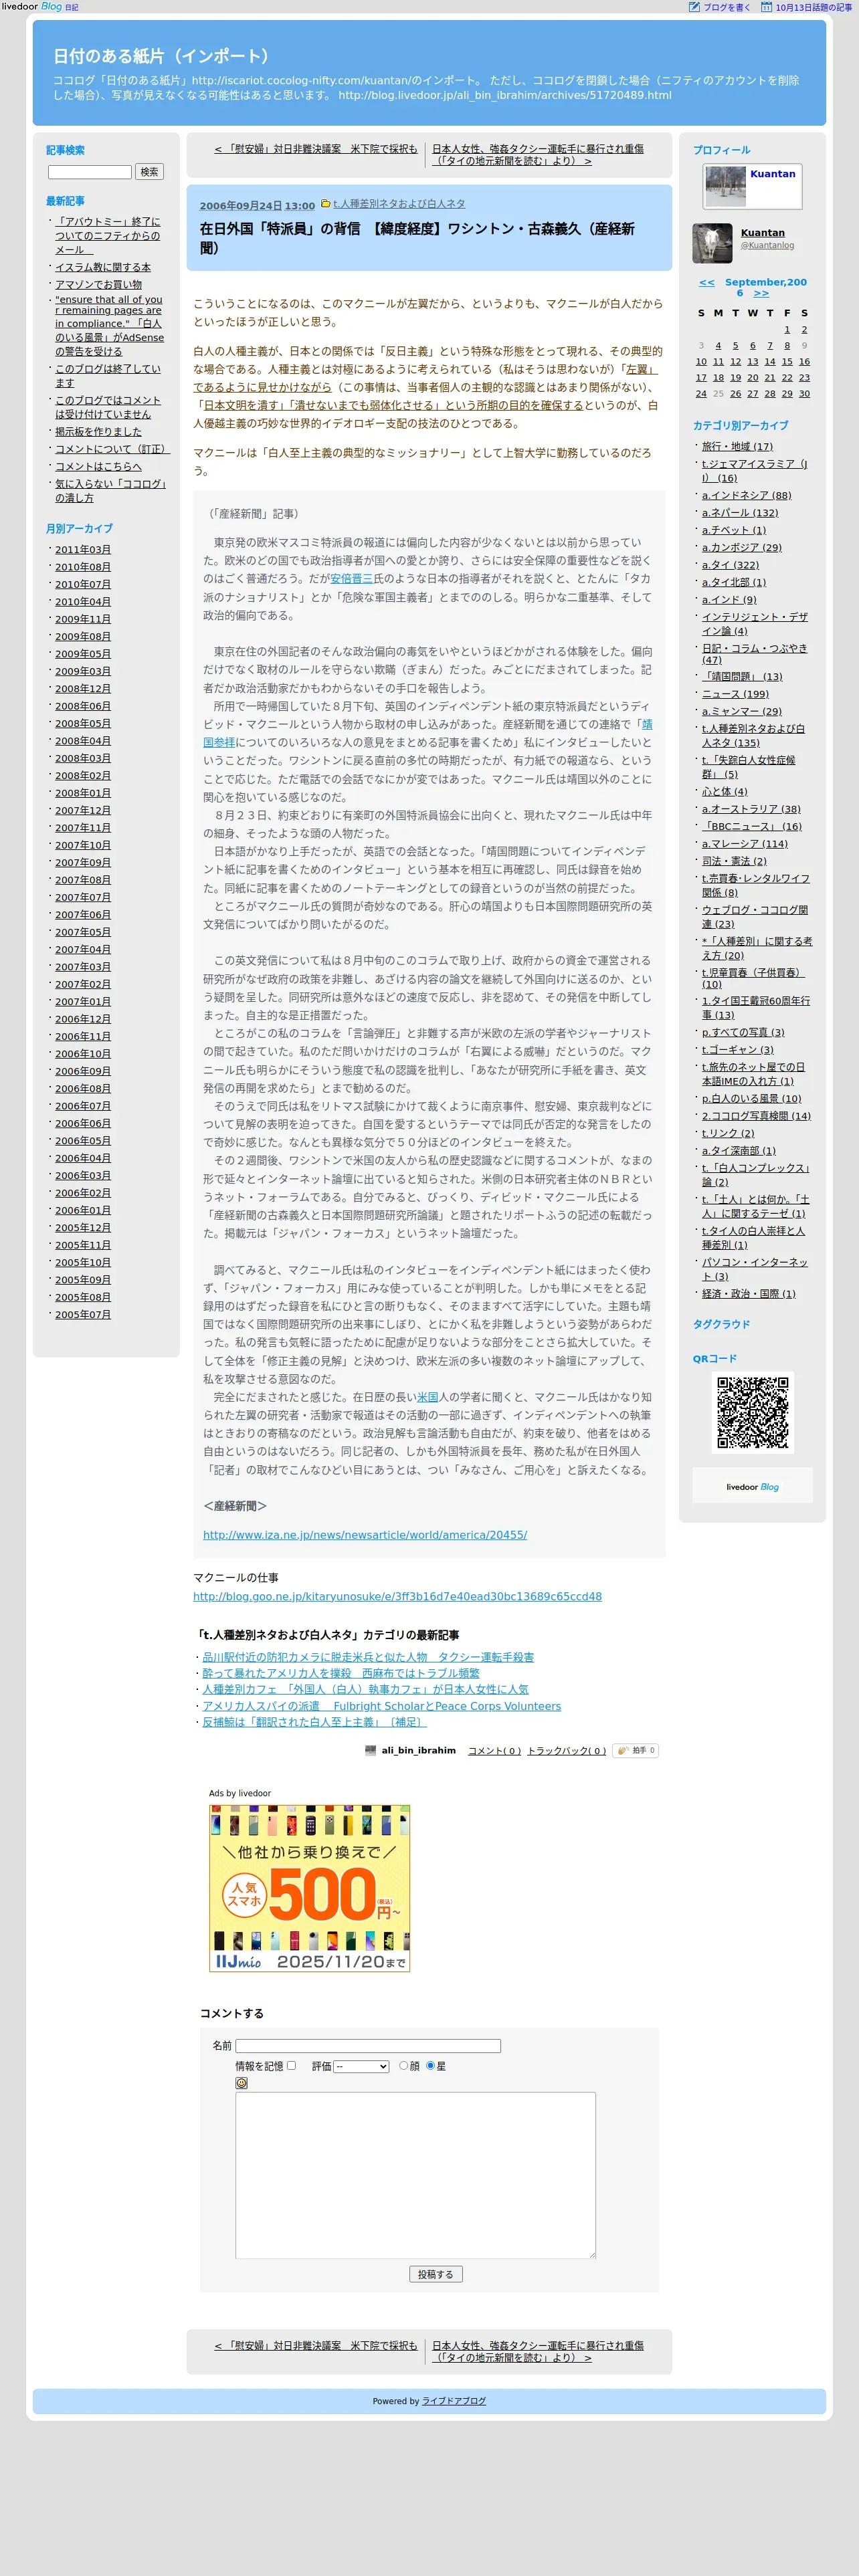Image resolution: width=859 pixels, height=2576 pixels.
Task: Click the Kuantan profile photo thumbnail
Action: pos(725,186)
